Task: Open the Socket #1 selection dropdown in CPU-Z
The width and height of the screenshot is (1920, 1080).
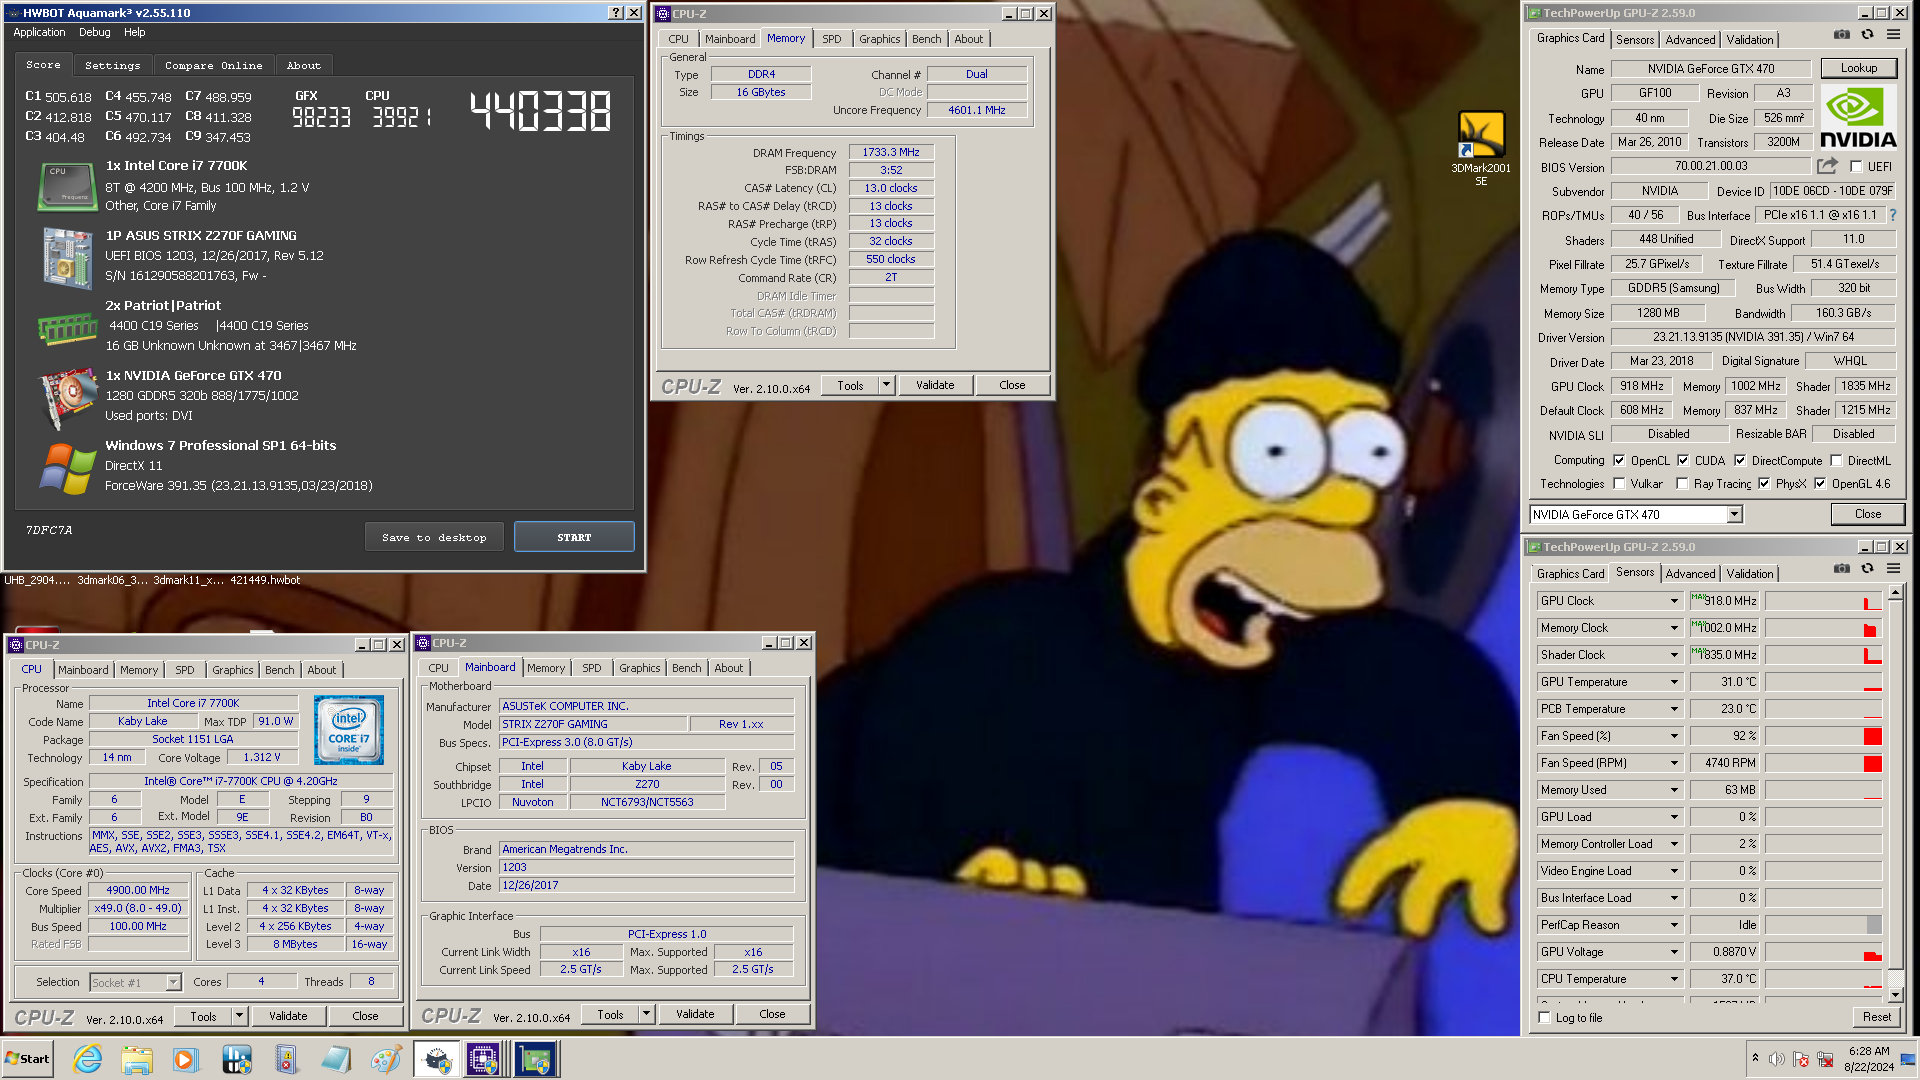Action: (x=173, y=983)
